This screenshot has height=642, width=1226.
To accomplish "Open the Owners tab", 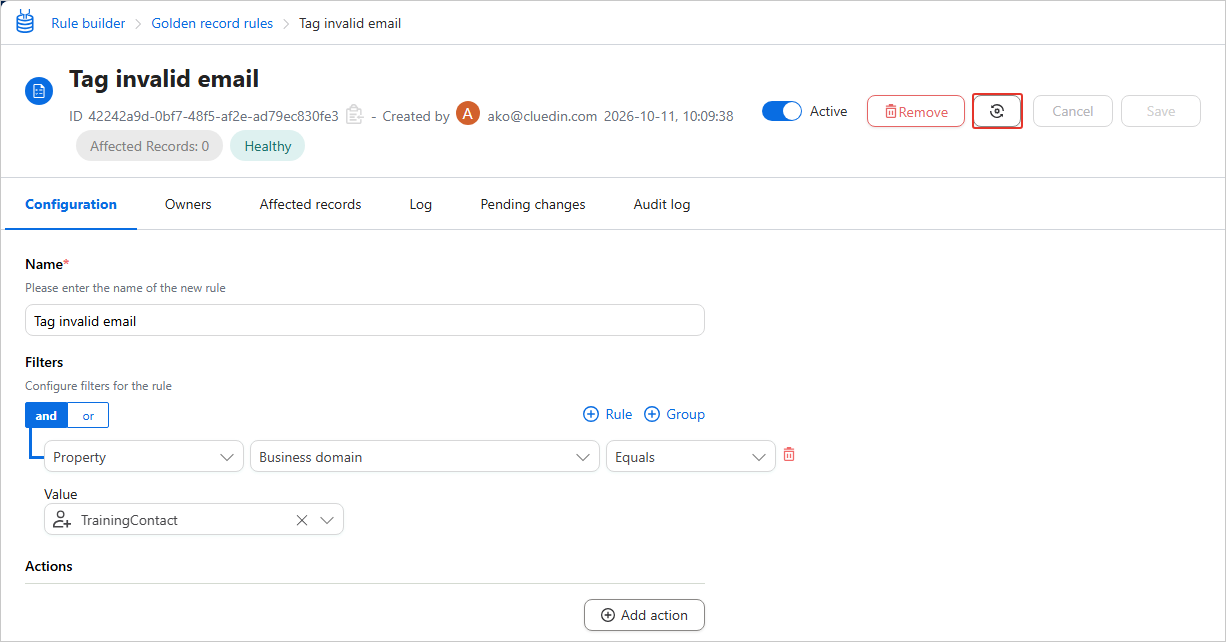I will (188, 204).
